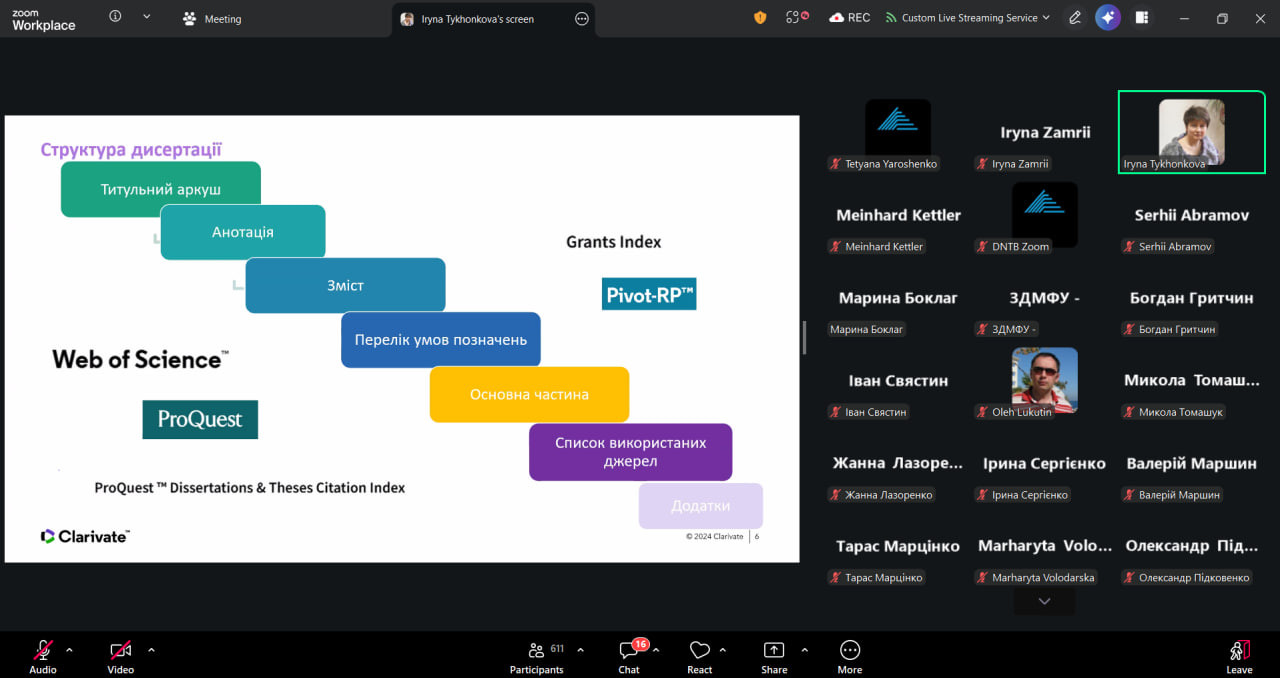Click the encryption shield icon

[760, 18]
